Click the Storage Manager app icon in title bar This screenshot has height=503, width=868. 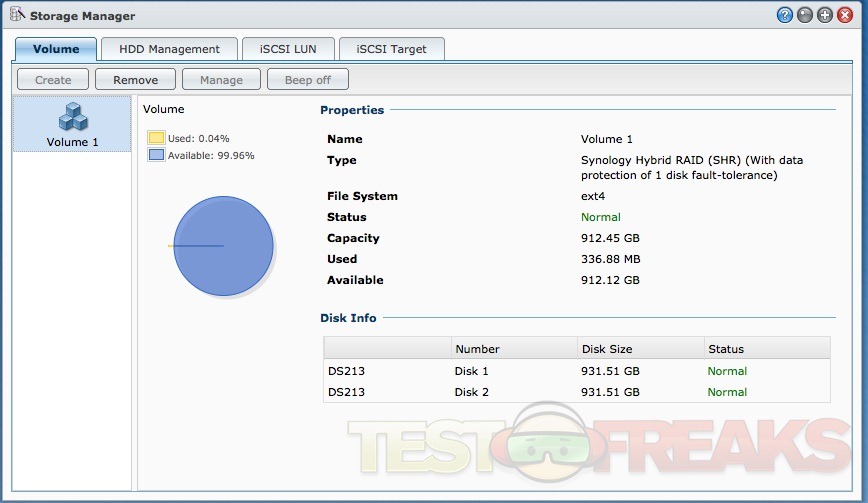tap(17, 16)
